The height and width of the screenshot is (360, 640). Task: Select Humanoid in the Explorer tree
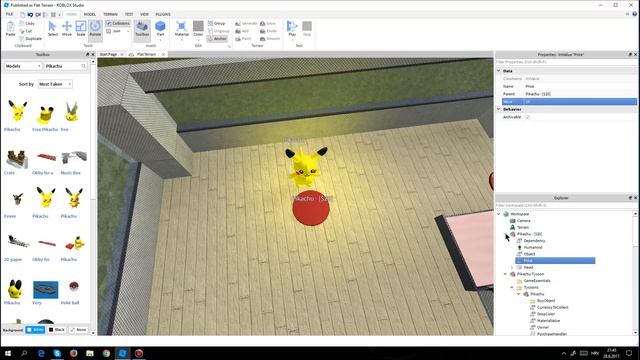point(533,247)
